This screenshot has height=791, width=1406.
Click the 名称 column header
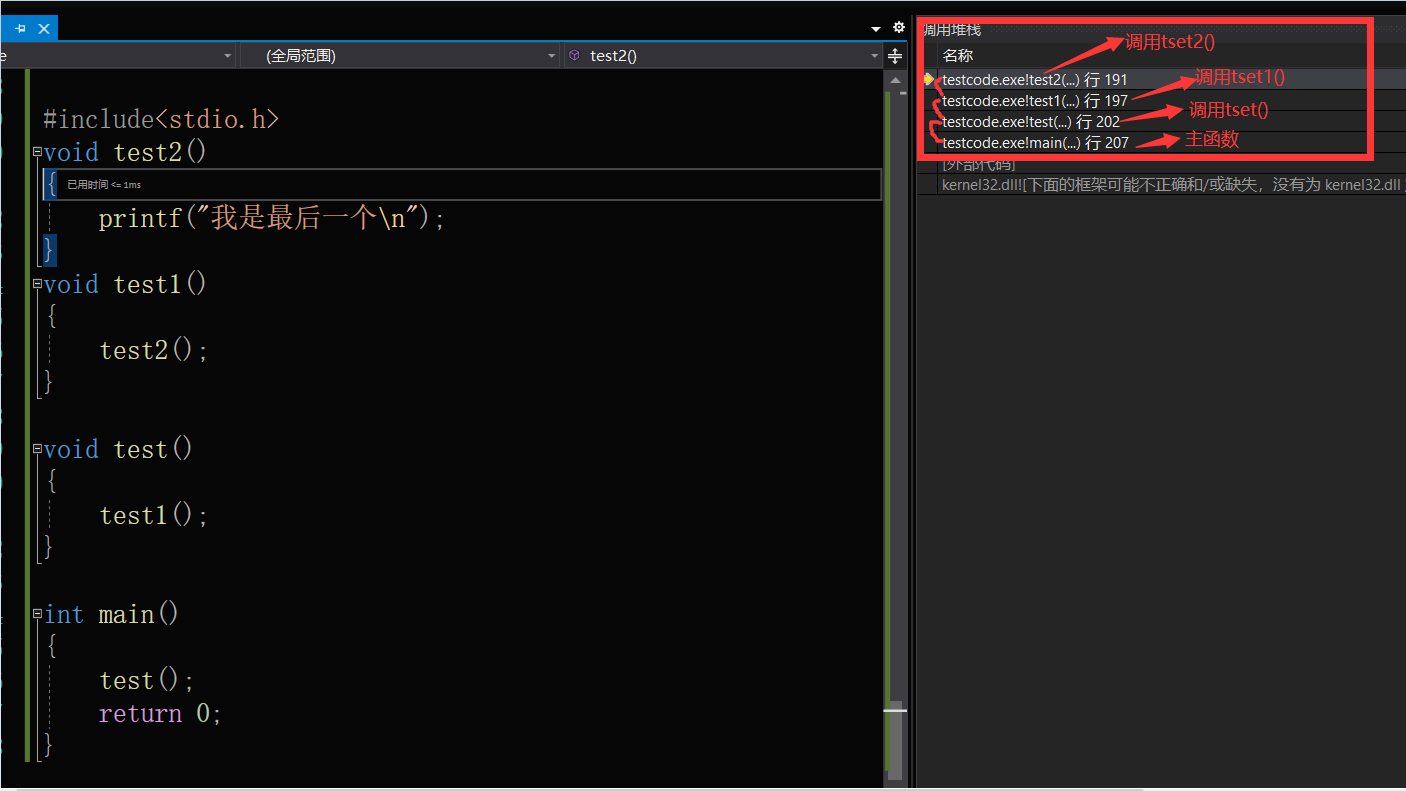958,56
